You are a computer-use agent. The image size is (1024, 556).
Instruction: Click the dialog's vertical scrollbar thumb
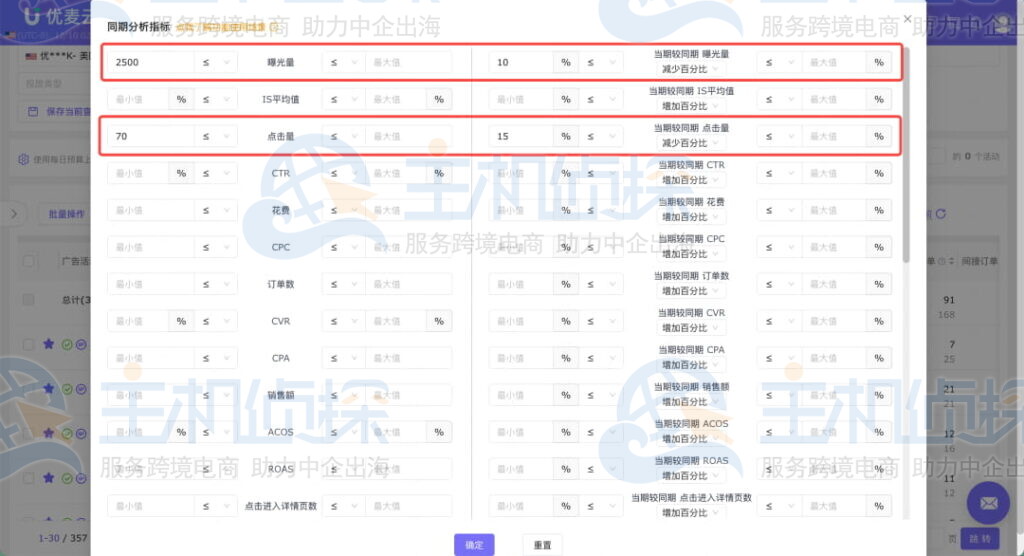coord(906,155)
